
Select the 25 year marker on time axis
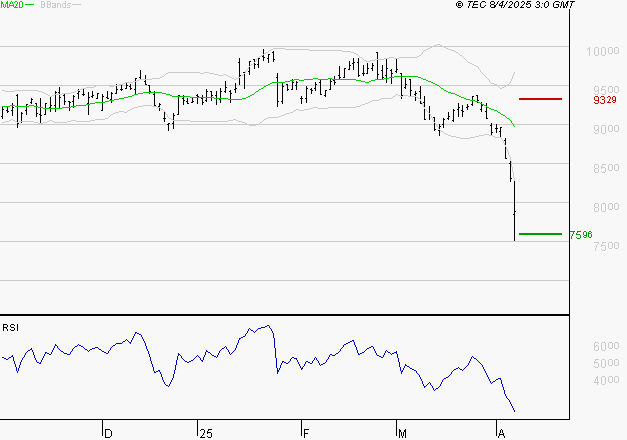click(x=206, y=433)
